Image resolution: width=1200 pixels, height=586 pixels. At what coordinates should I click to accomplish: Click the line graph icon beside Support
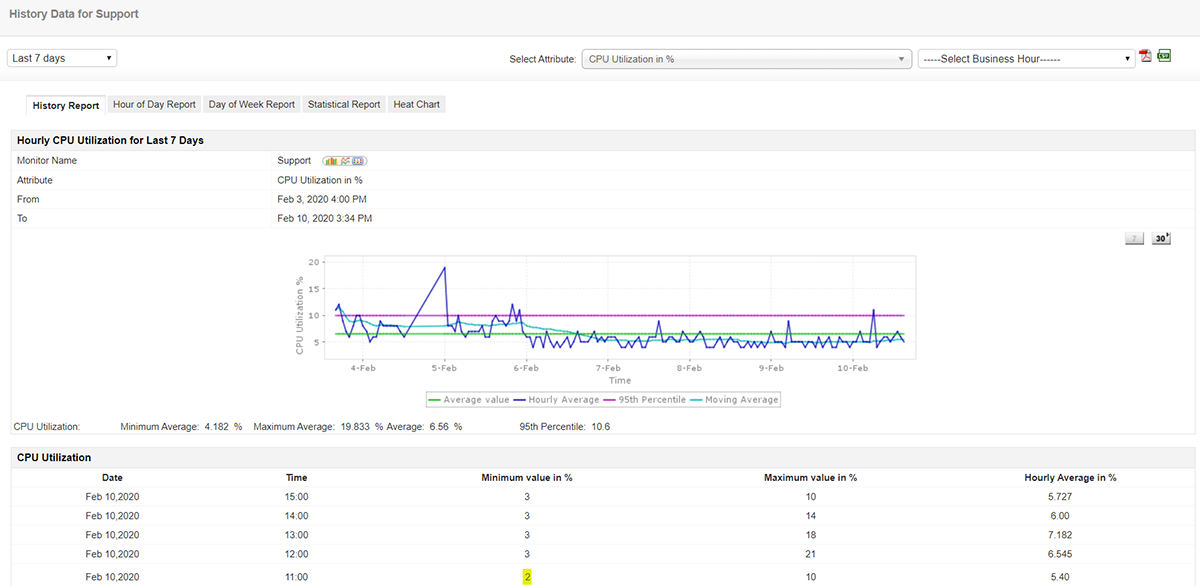click(x=345, y=161)
